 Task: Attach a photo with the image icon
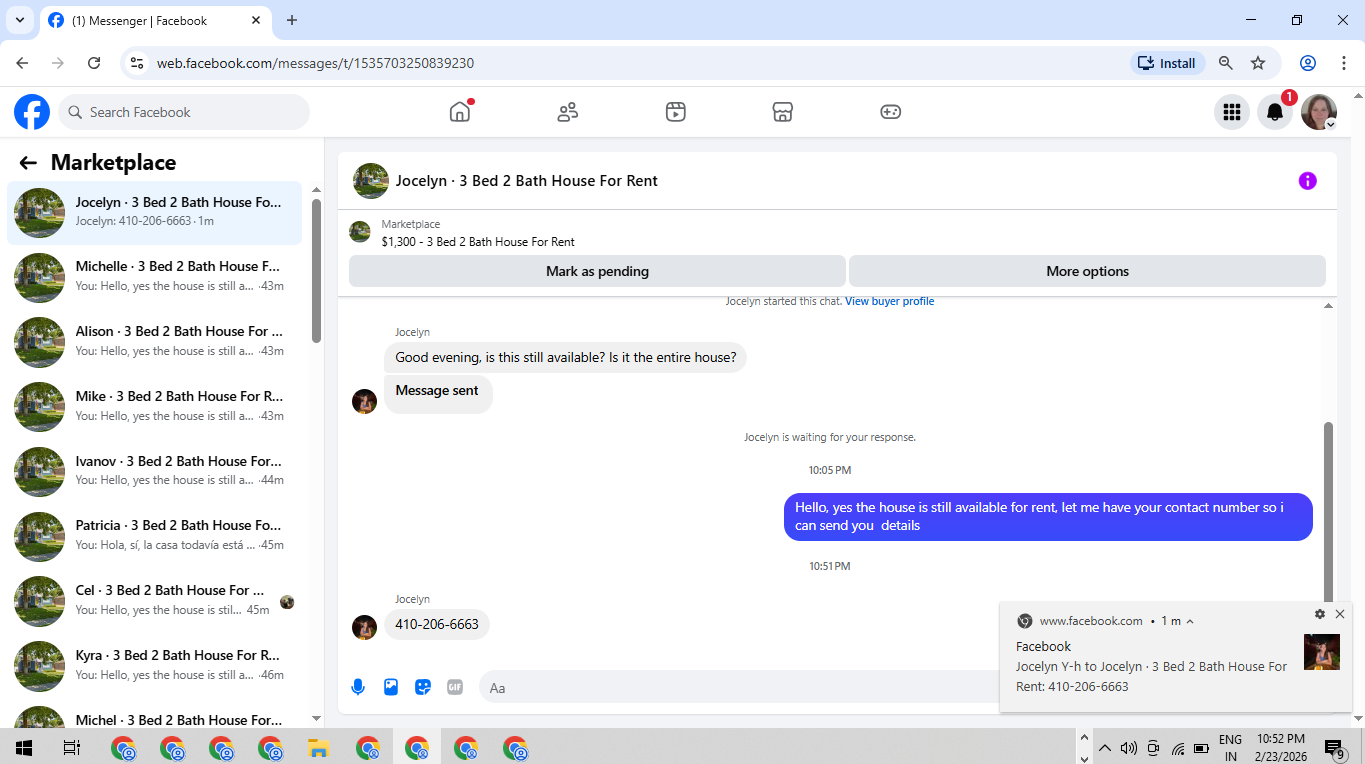(391, 687)
